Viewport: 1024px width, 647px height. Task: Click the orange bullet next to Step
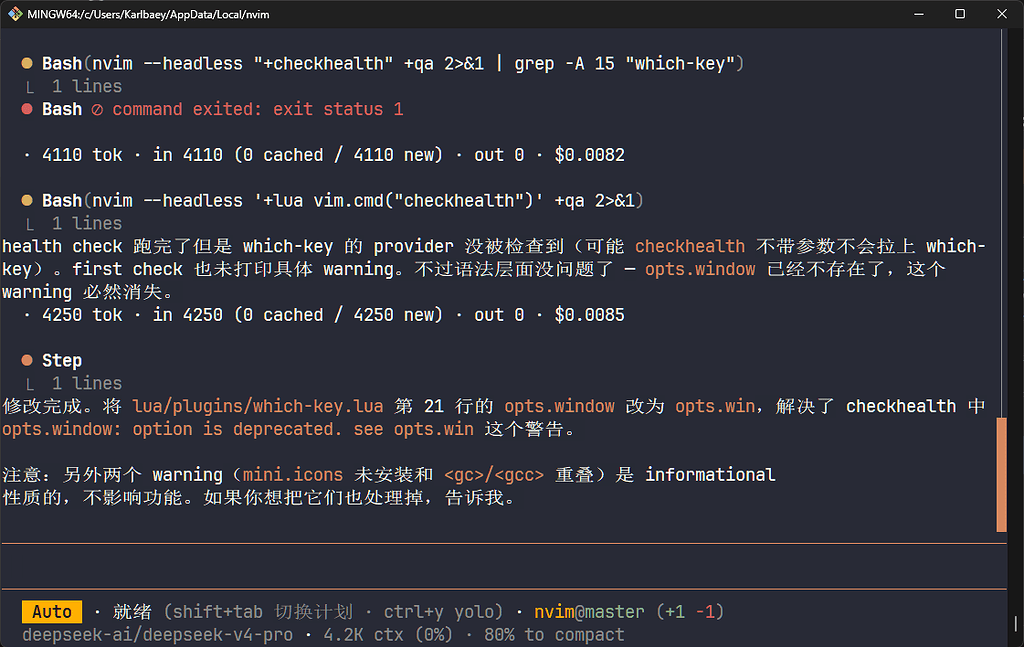(x=27, y=360)
